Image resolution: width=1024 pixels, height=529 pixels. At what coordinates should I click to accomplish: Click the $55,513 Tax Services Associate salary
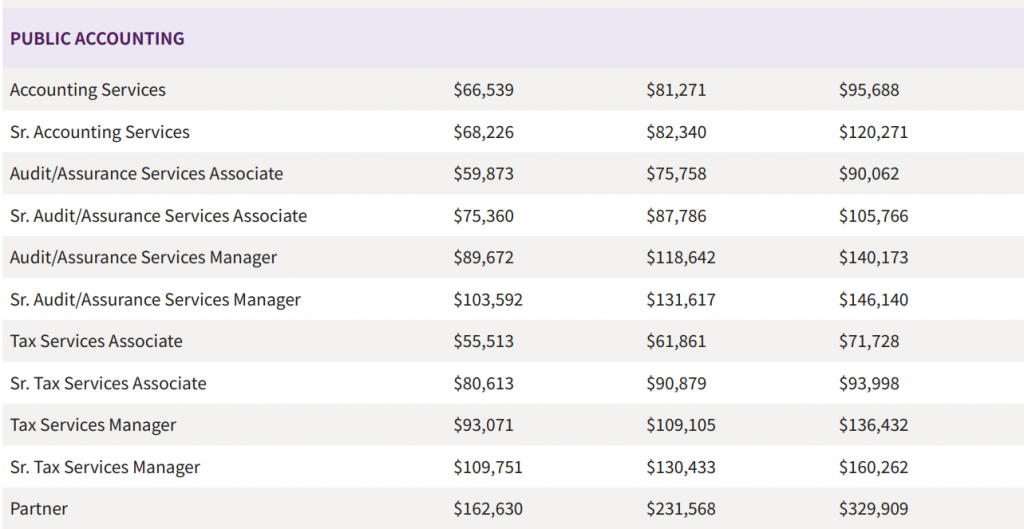click(484, 342)
